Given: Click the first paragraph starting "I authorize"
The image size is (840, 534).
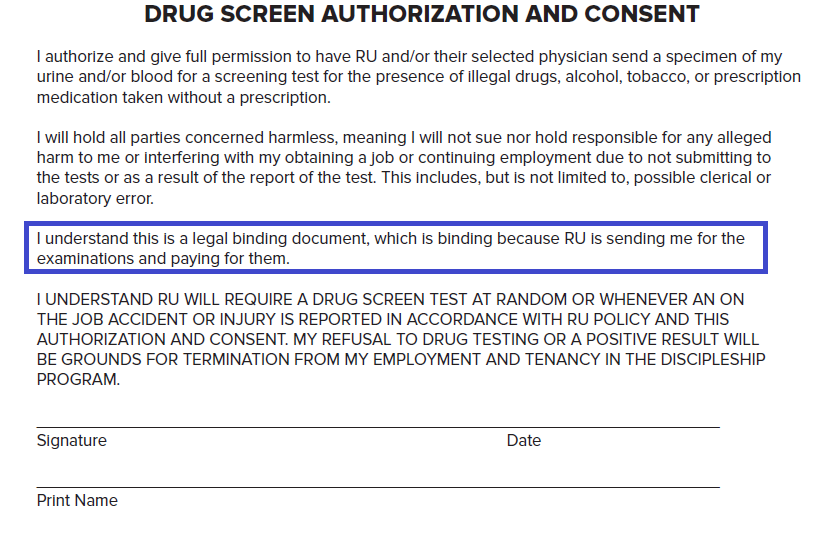Looking at the screenshot, I should (418, 77).
